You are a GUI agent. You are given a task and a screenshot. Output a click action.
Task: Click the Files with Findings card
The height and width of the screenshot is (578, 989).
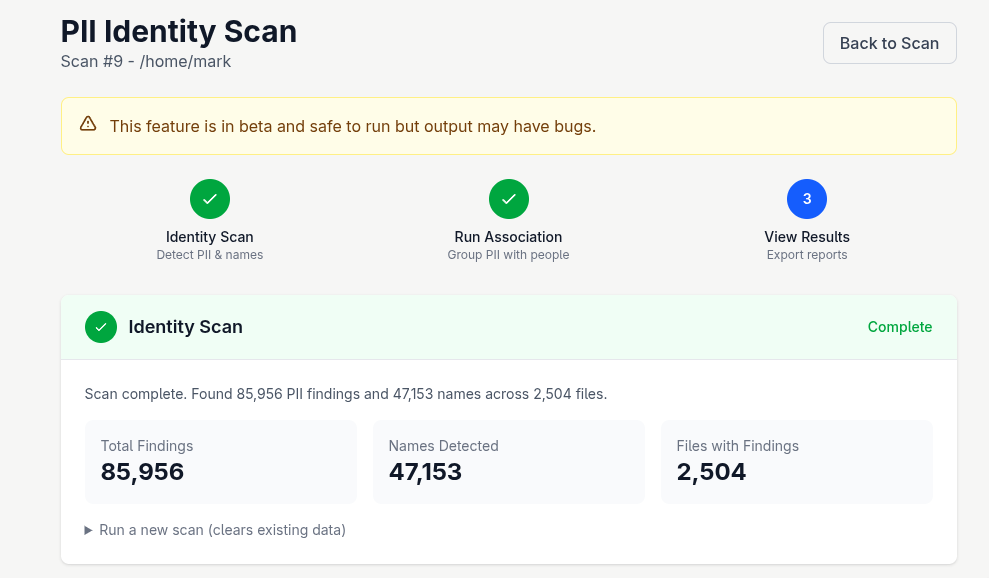tap(796, 461)
